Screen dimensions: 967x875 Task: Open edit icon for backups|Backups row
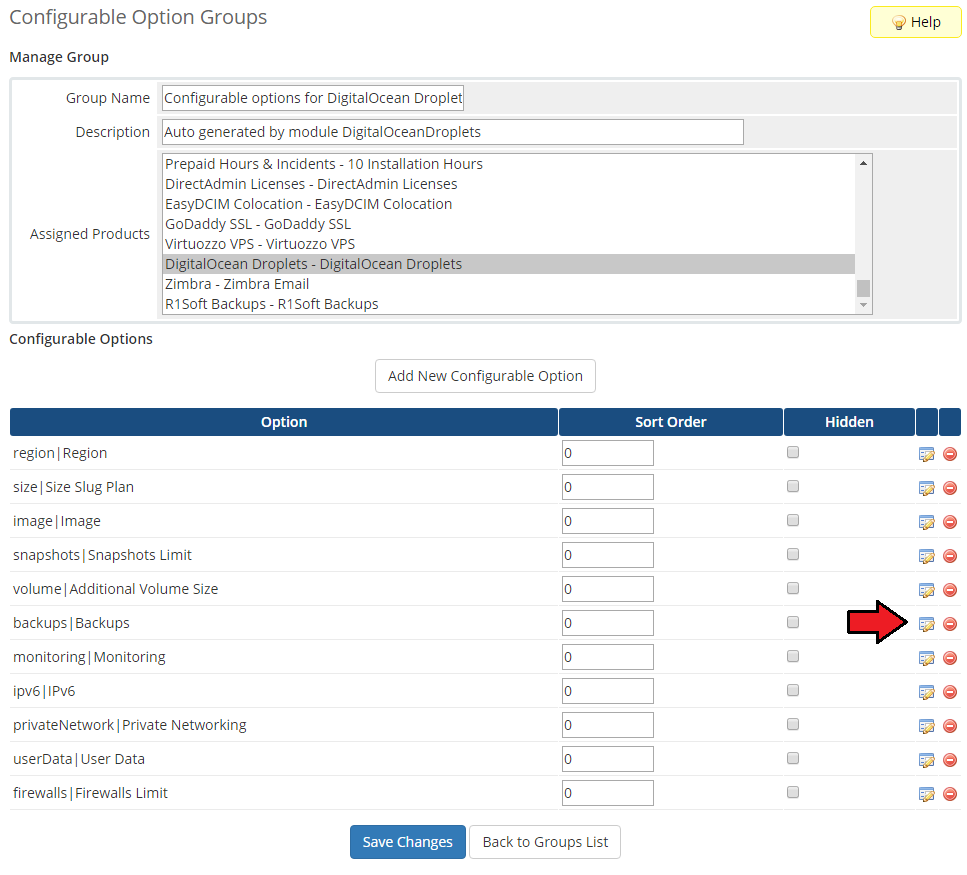926,624
